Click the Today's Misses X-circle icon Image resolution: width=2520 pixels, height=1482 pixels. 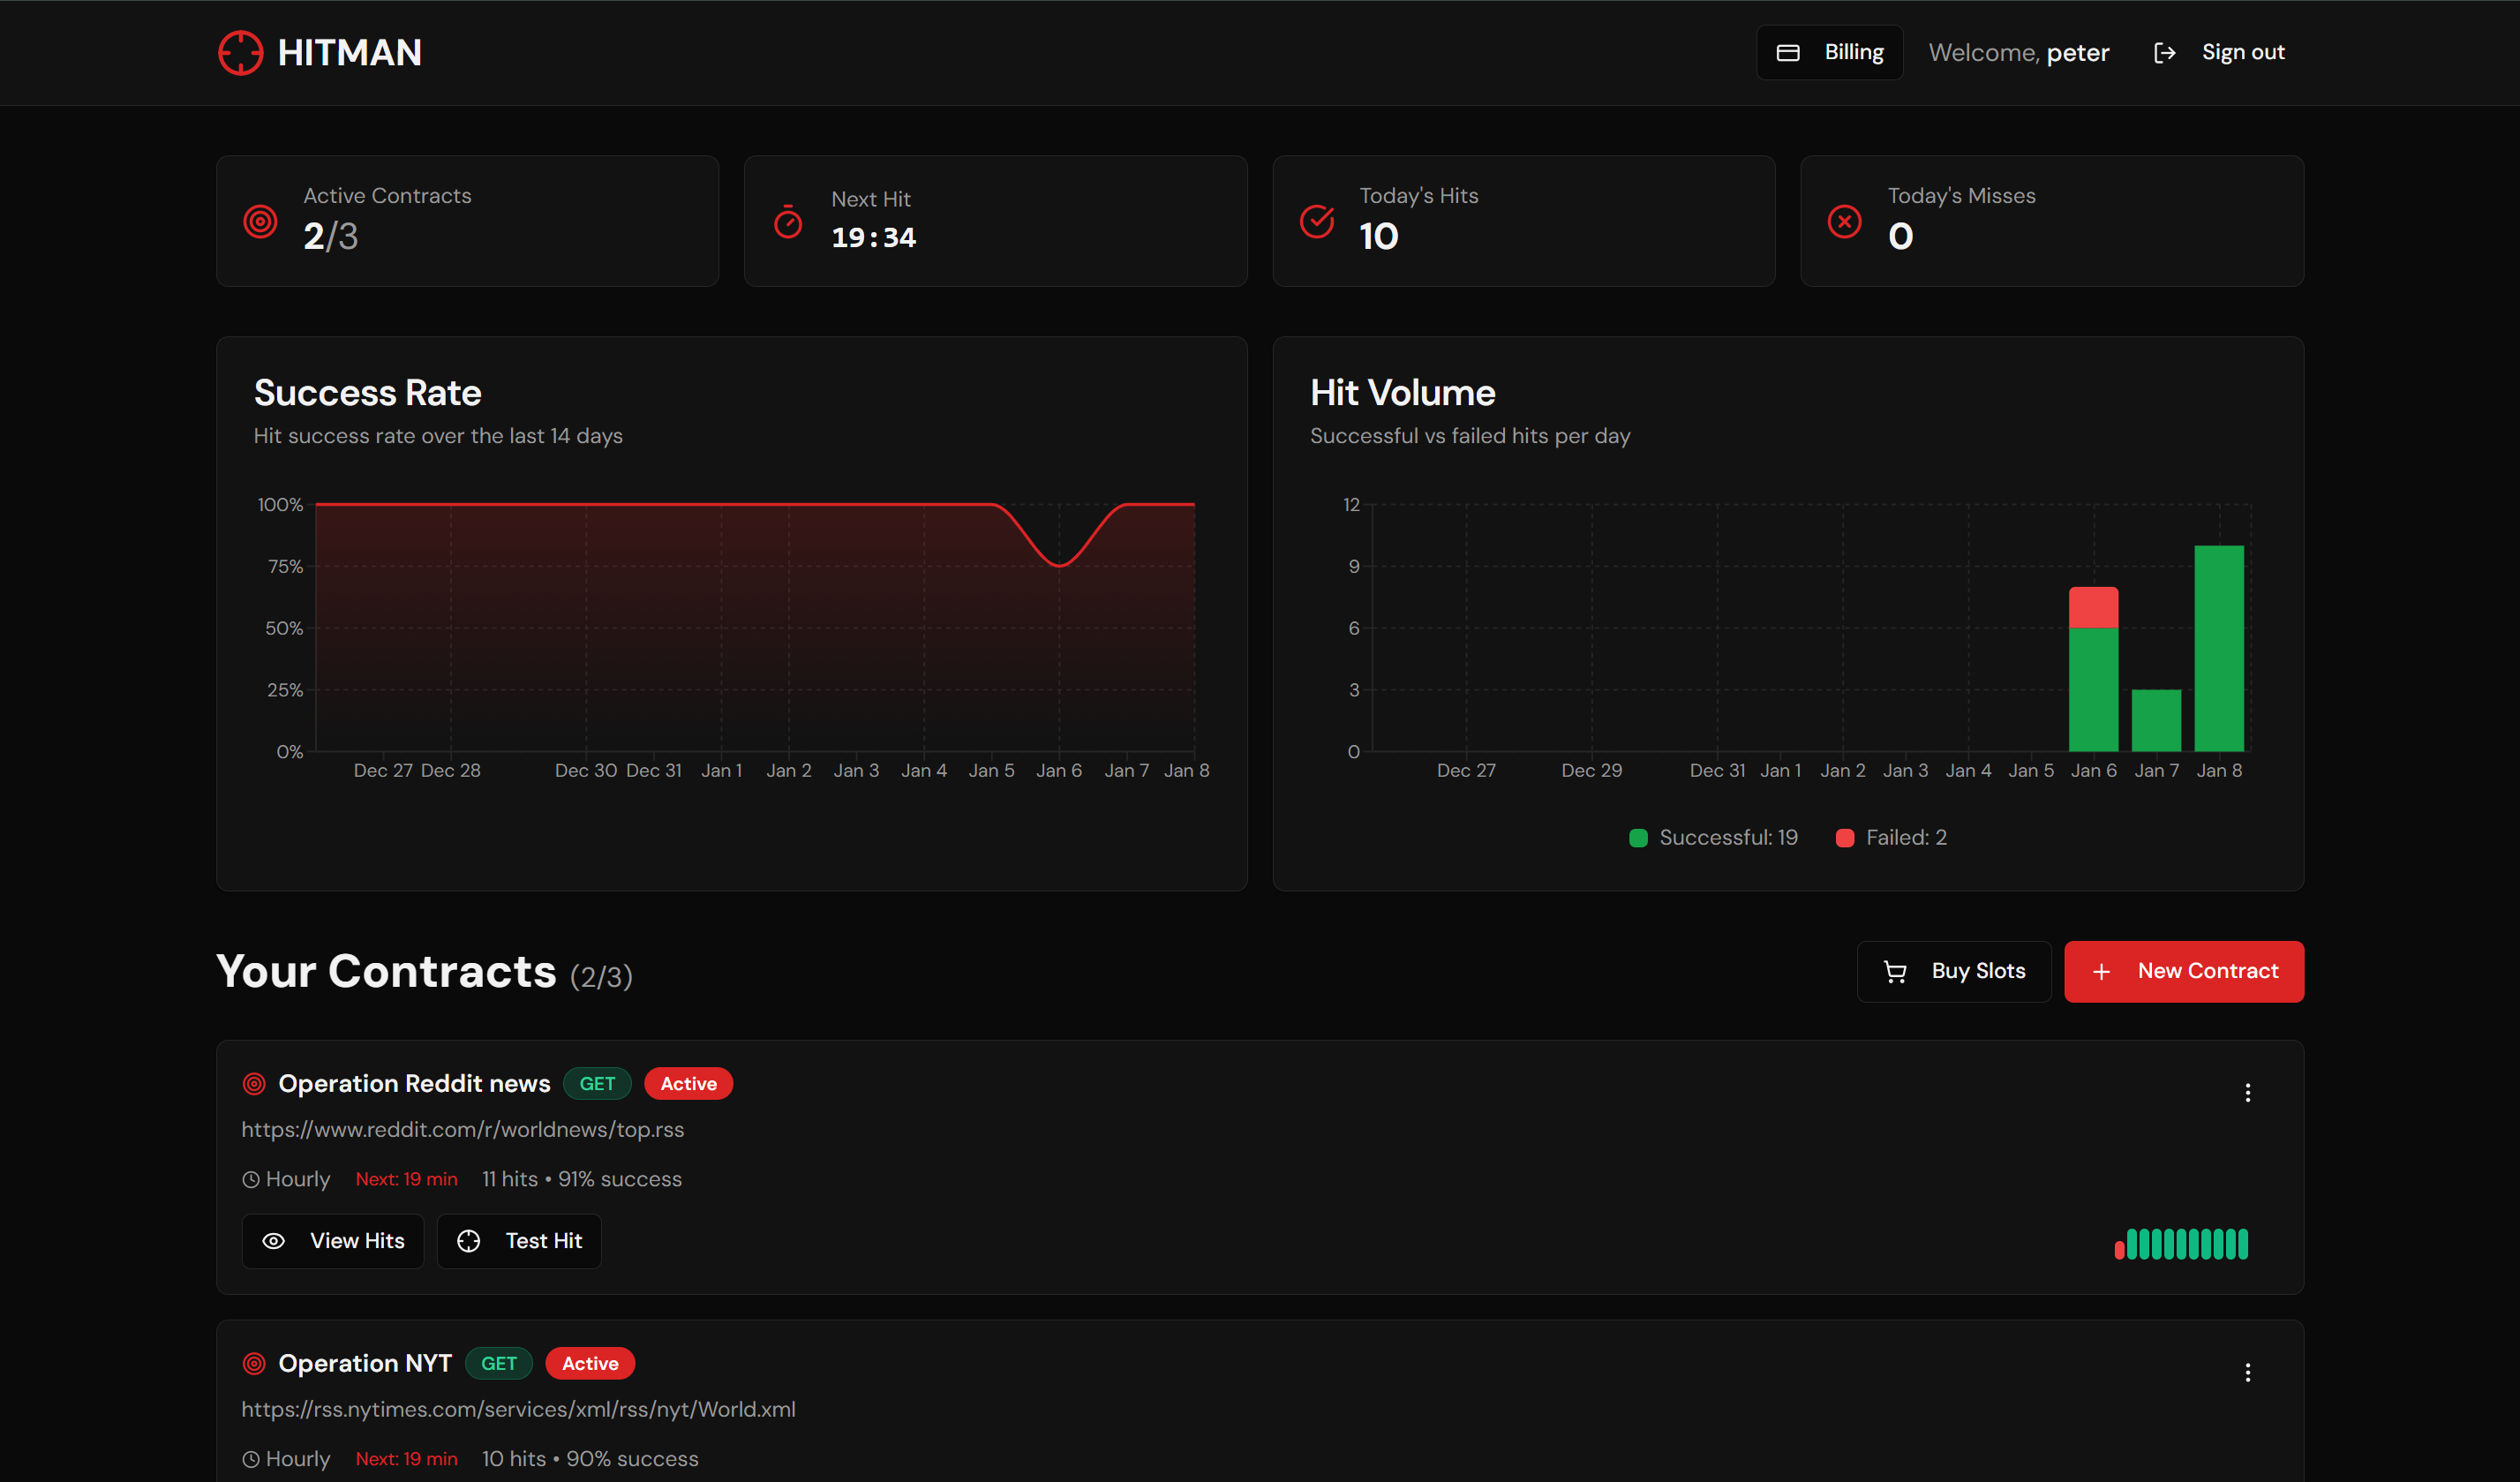pyautogui.click(x=1844, y=221)
